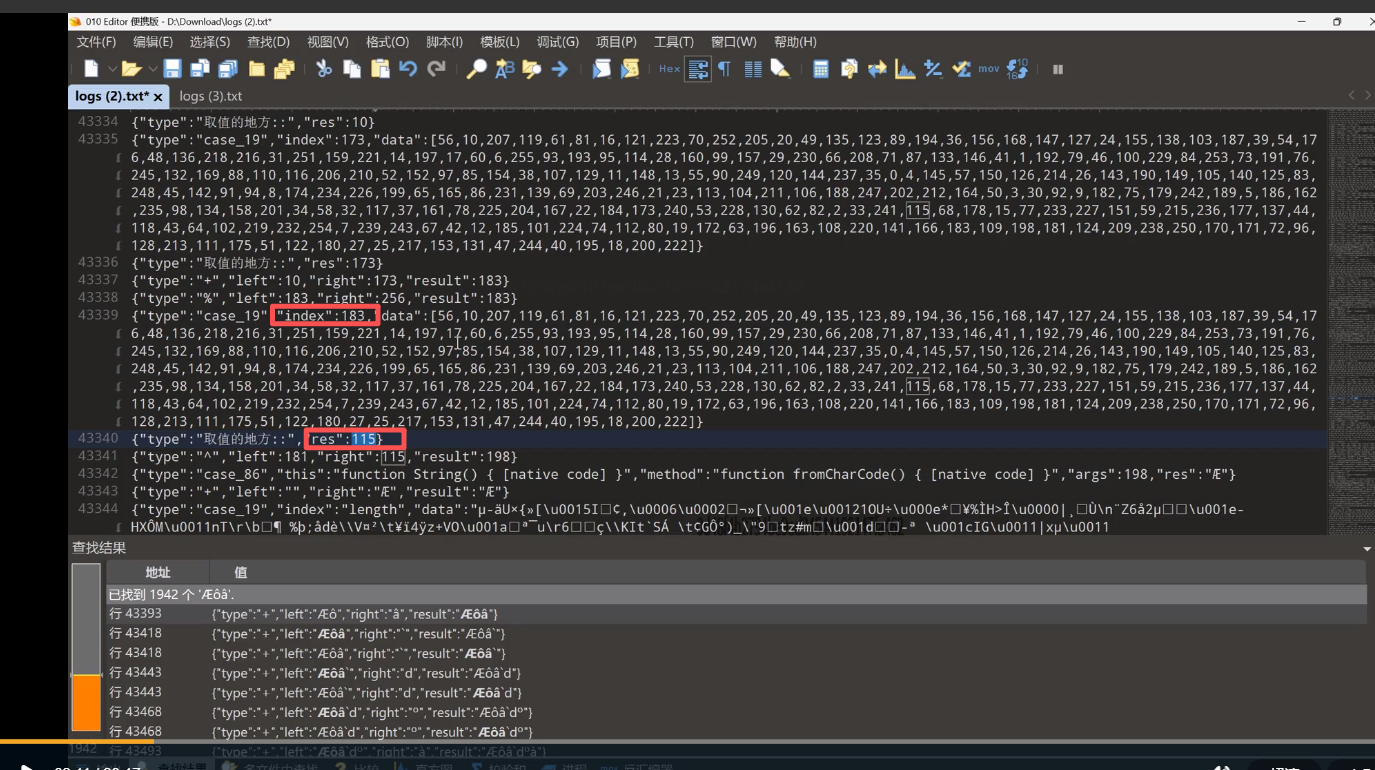Select the result row 行 43393
Screen dimensions: 1375x770
[737, 613]
